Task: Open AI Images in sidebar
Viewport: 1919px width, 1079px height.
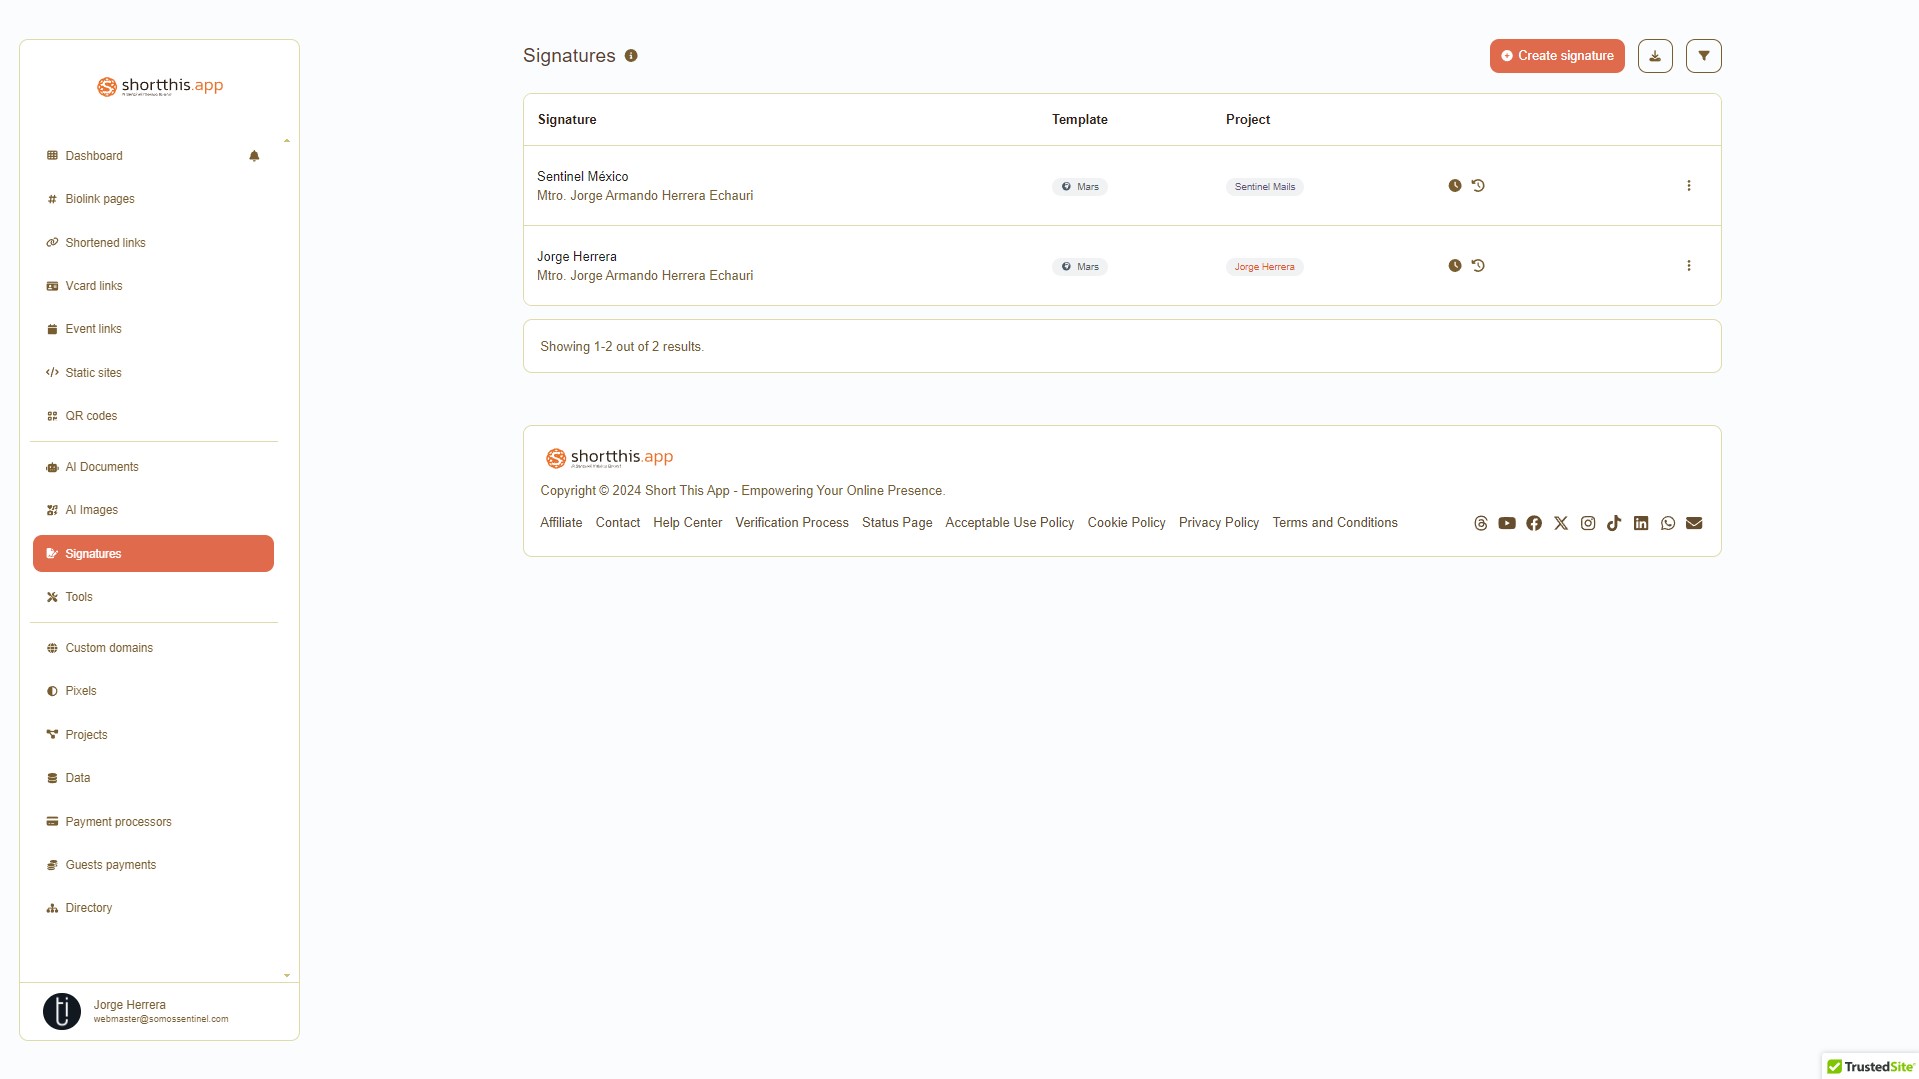Action: coord(91,510)
